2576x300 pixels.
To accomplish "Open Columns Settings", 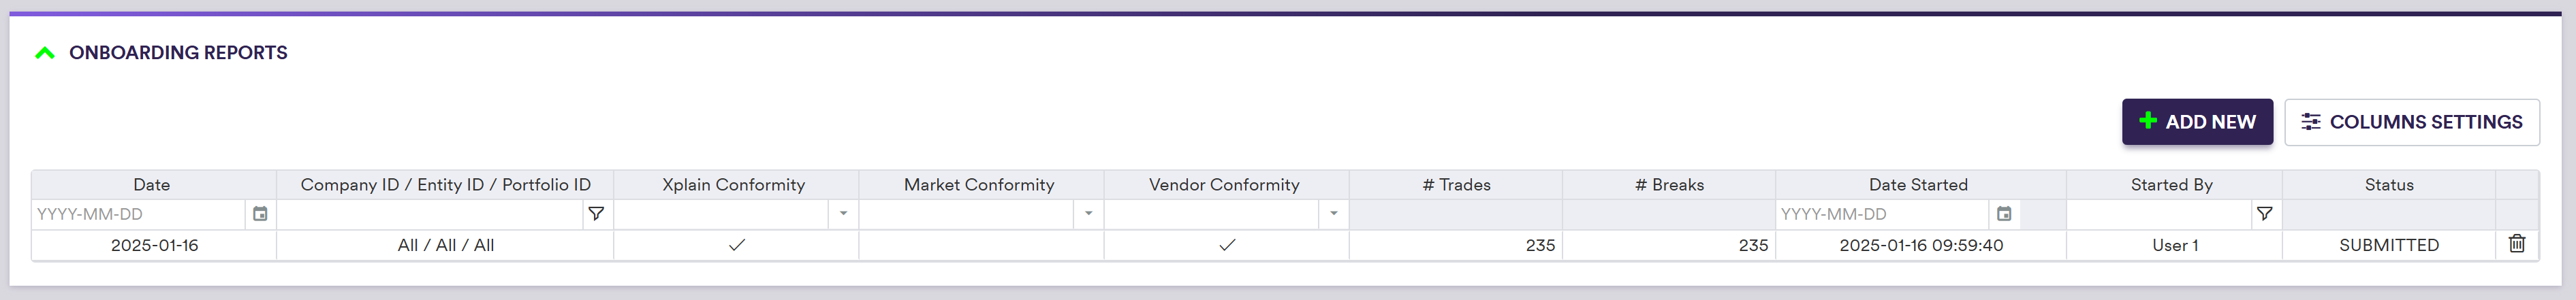I will click(2410, 122).
